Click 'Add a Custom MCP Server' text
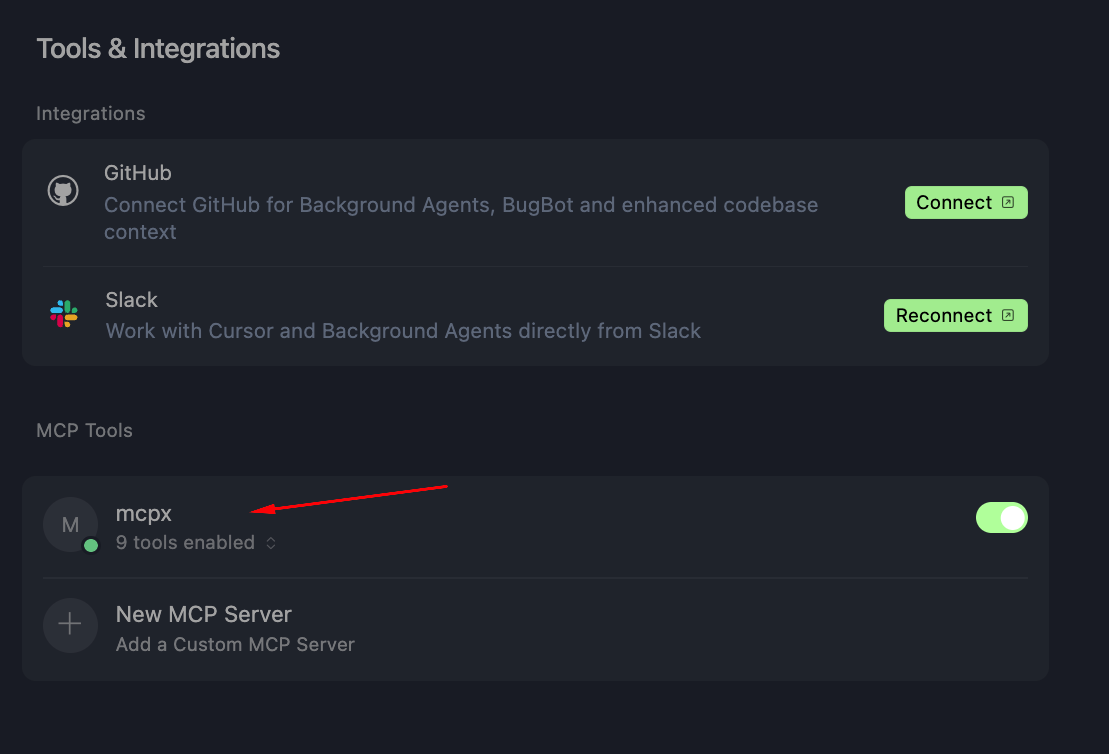 click(235, 644)
